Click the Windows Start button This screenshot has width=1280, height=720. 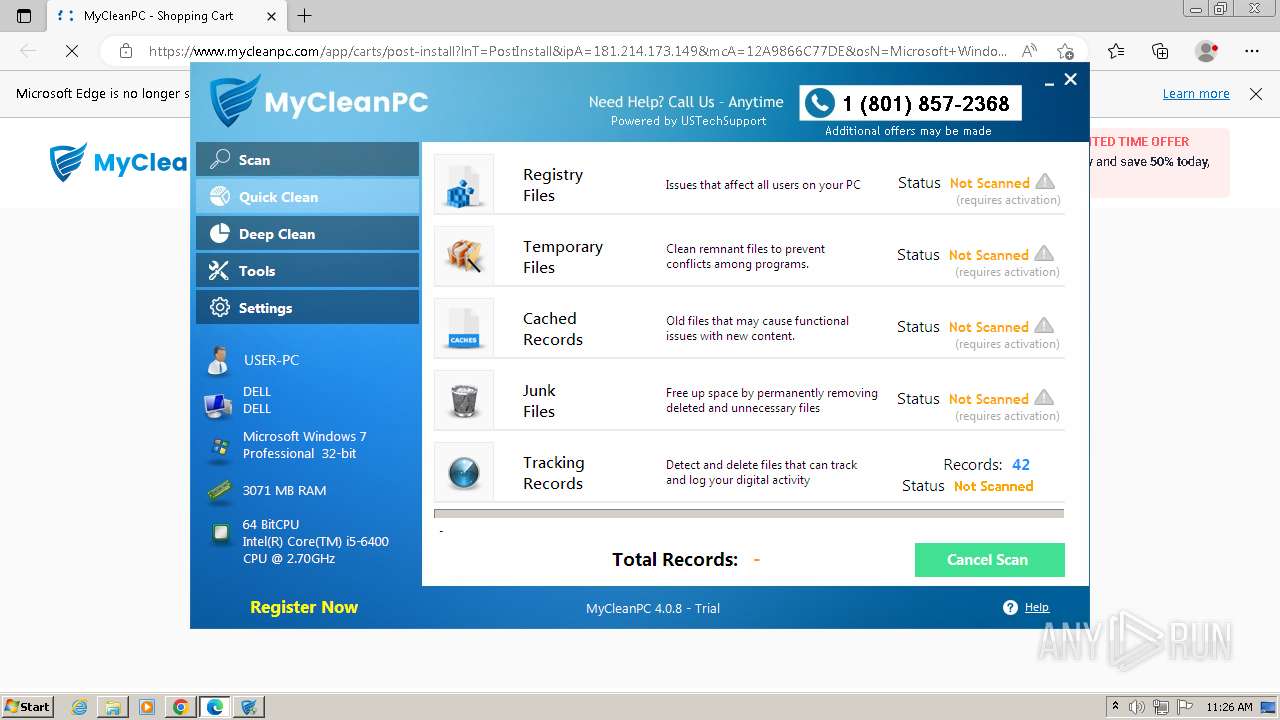pos(28,706)
